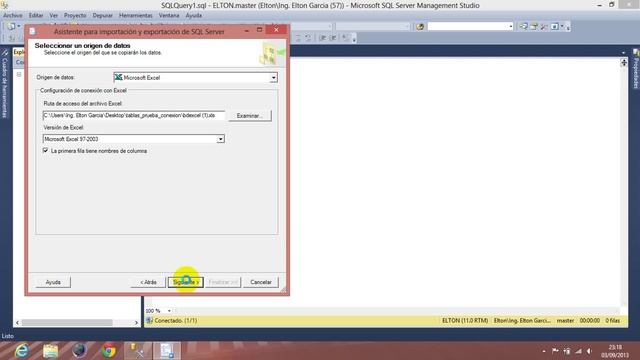
Task: Click the toolbox toolbar icon with yellow top
Action: pyautogui.click(x=534, y=27)
